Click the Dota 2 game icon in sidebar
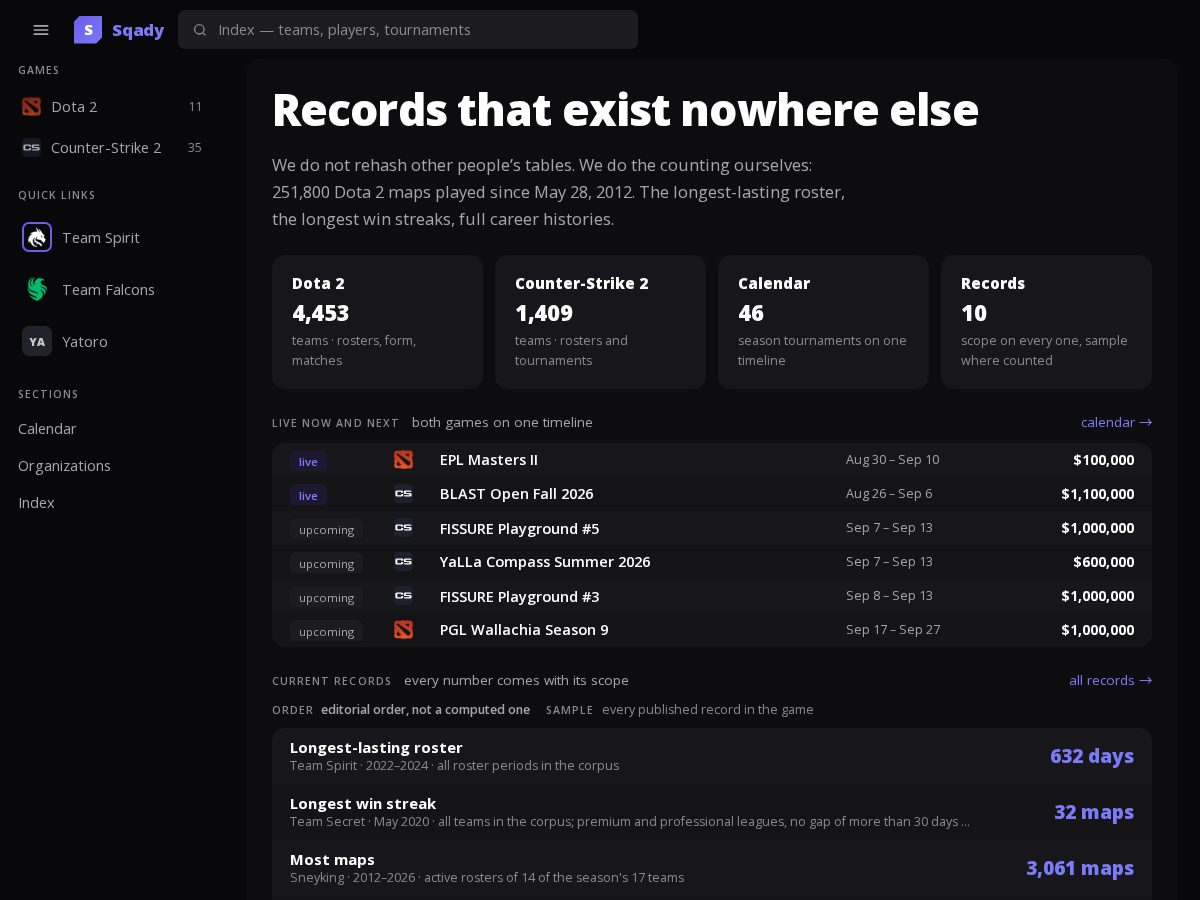The width and height of the screenshot is (1200, 900). (31, 106)
